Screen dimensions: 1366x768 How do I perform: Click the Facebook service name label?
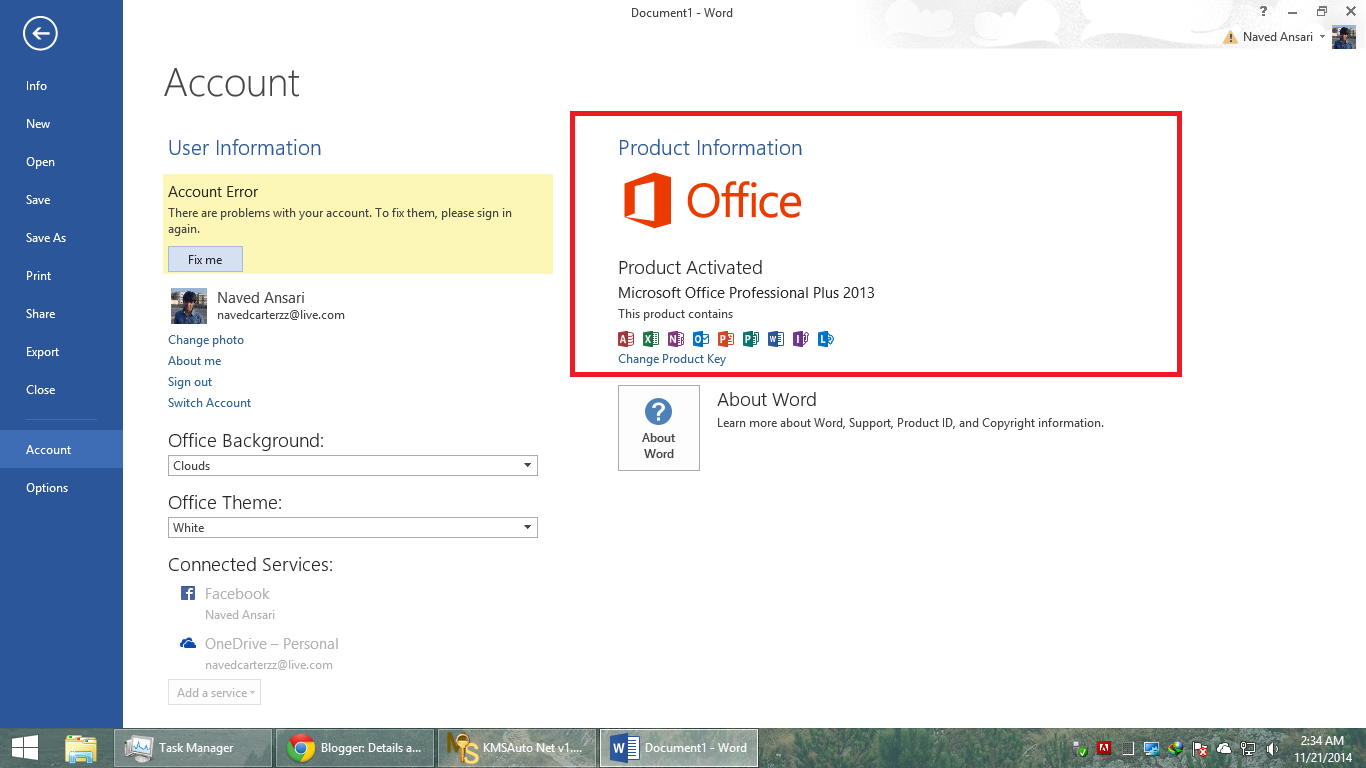tap(237, 594)
